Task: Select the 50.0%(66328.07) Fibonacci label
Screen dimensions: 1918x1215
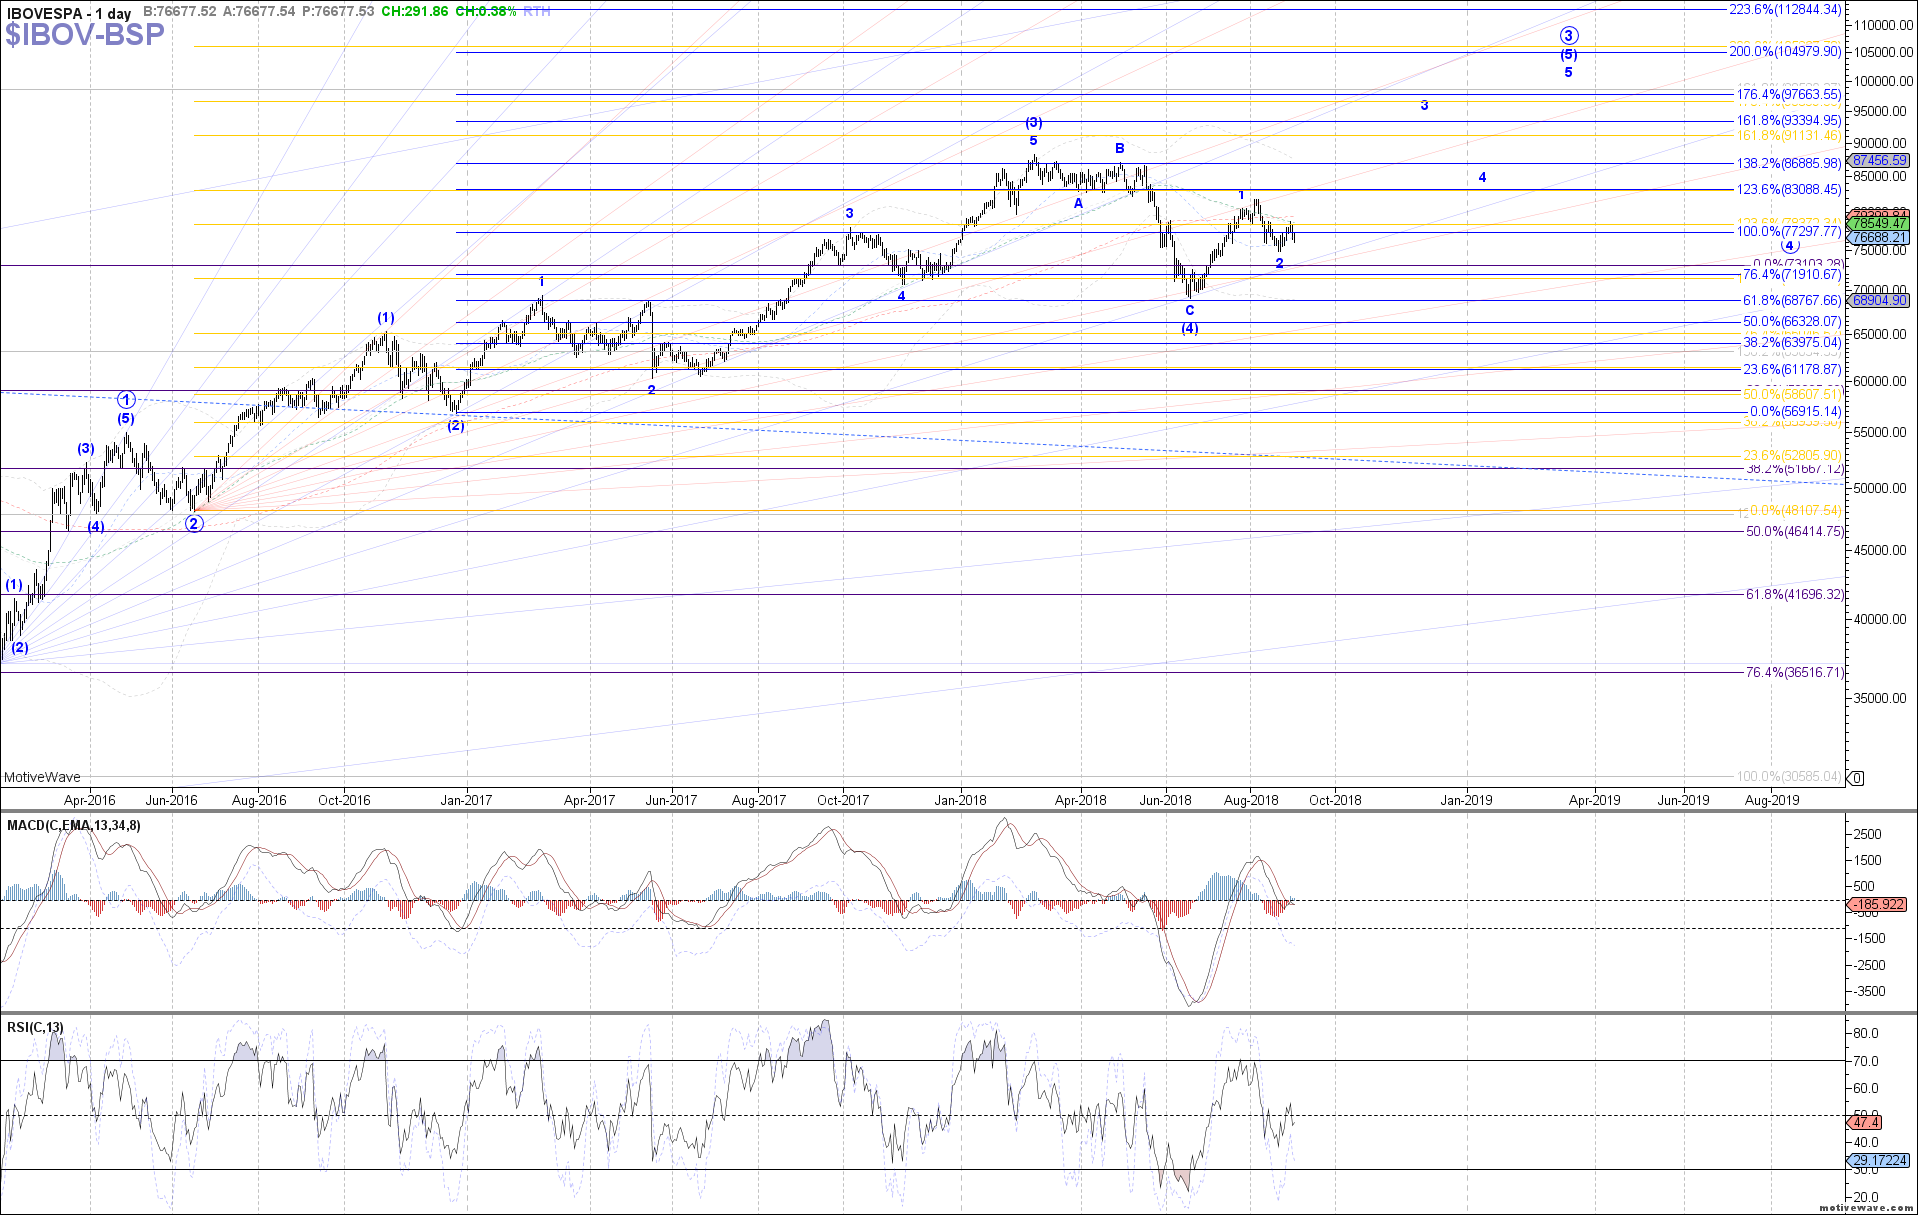Action: click(x=1792, y=322)
